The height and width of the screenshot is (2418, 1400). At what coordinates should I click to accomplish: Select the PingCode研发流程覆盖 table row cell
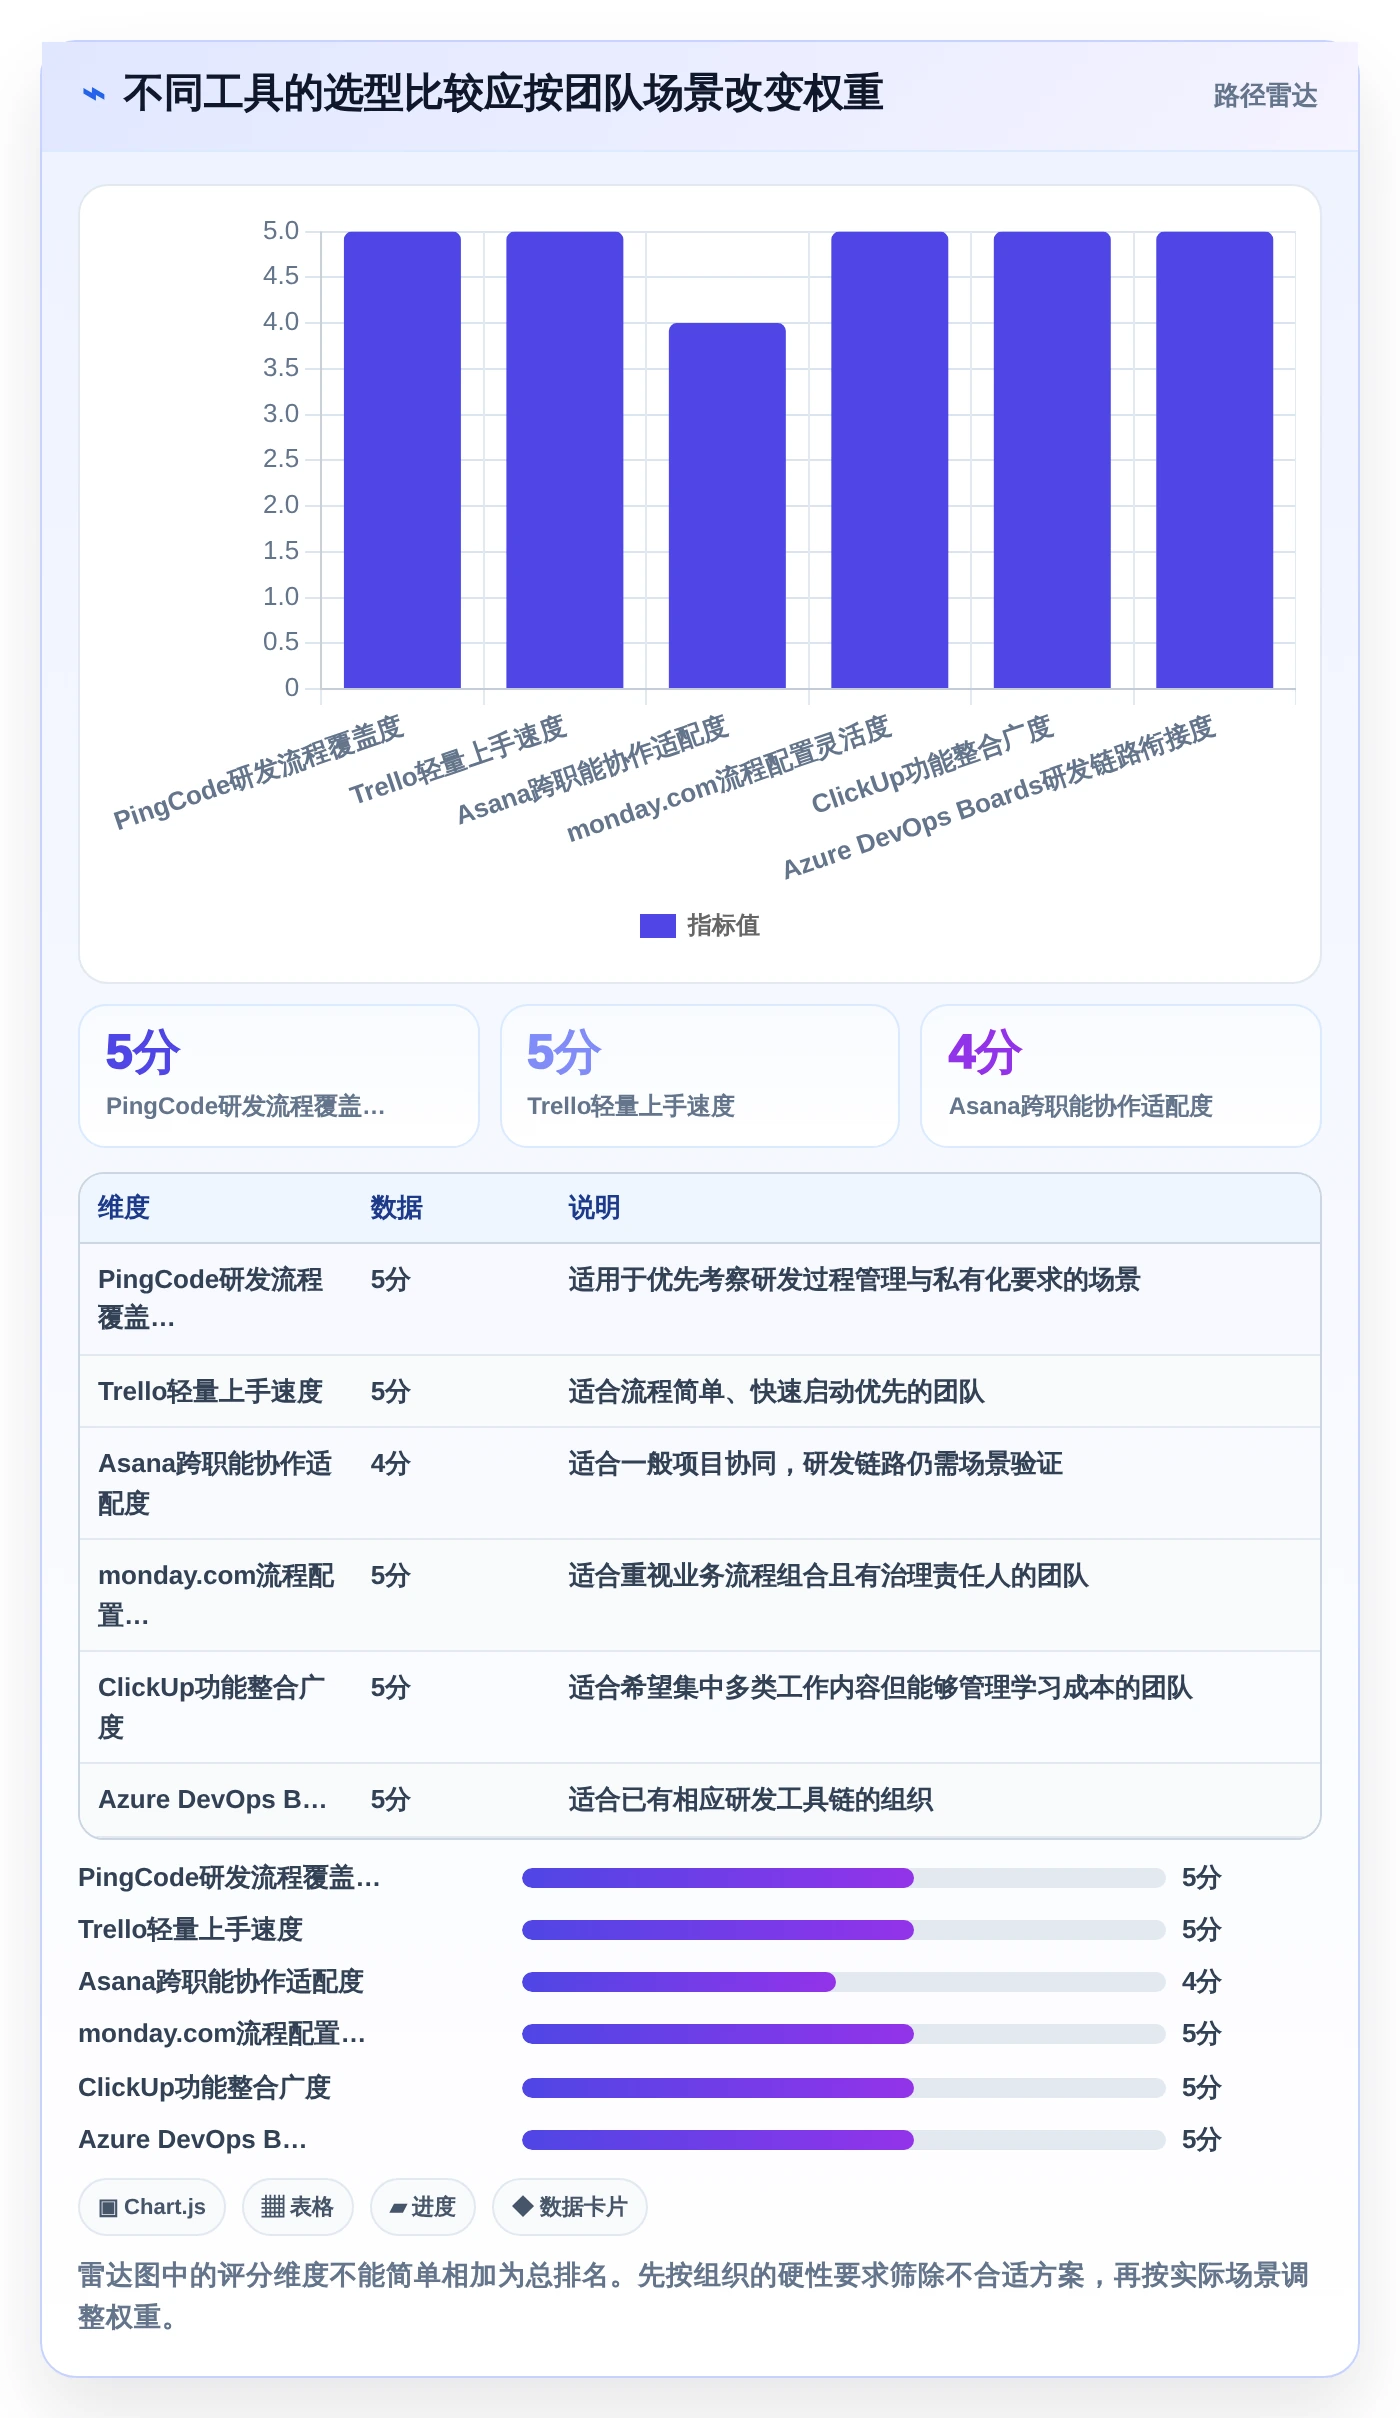pyautogui.click(x=216, y=1299)
